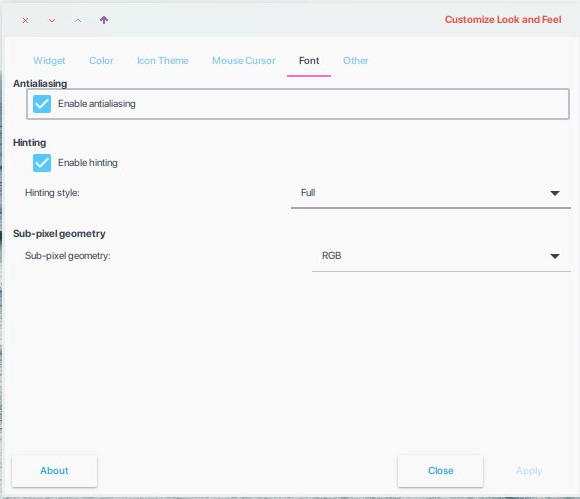The image size is (580, 499).
Task: Switch to the Color tab
Action: (x=101, y=61)
